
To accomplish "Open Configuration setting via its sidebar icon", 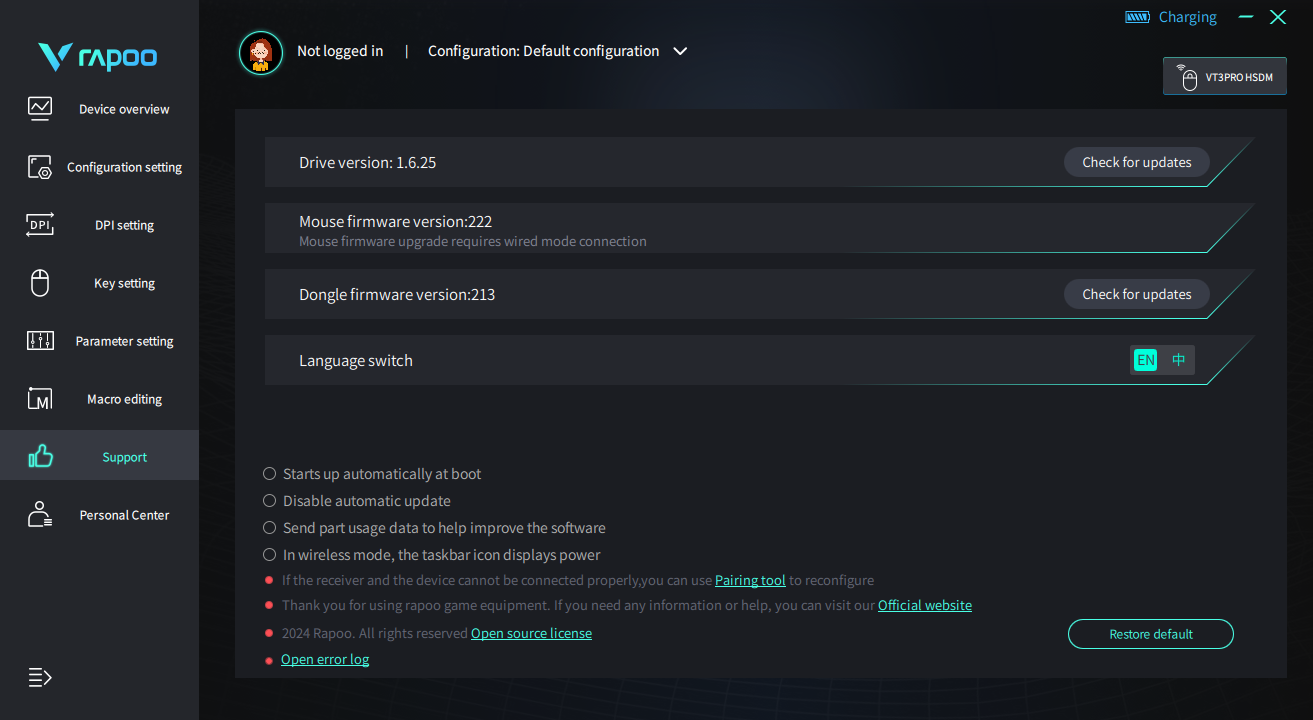I will [x=40, y=167].
